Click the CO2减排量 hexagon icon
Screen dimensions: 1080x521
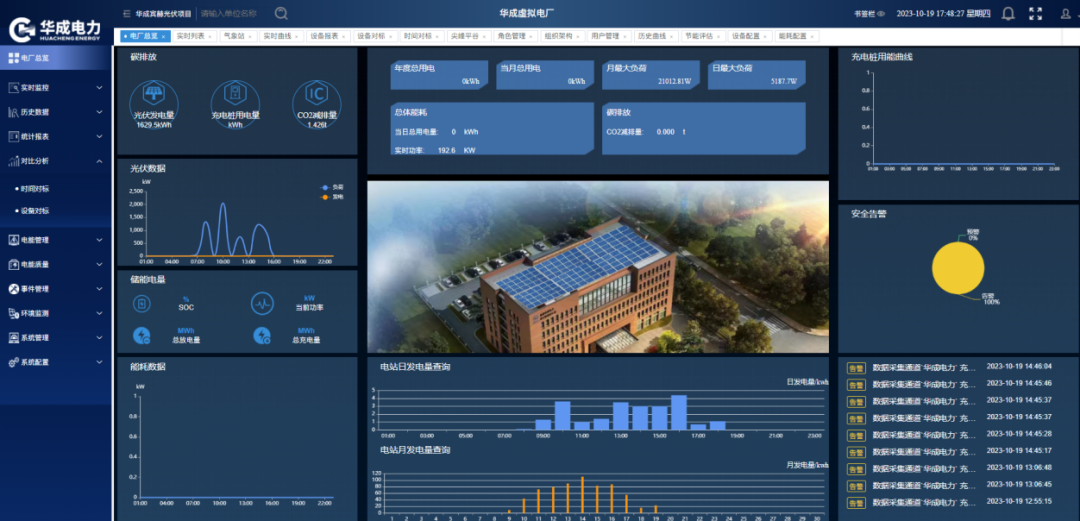click(x=317, y=94)
